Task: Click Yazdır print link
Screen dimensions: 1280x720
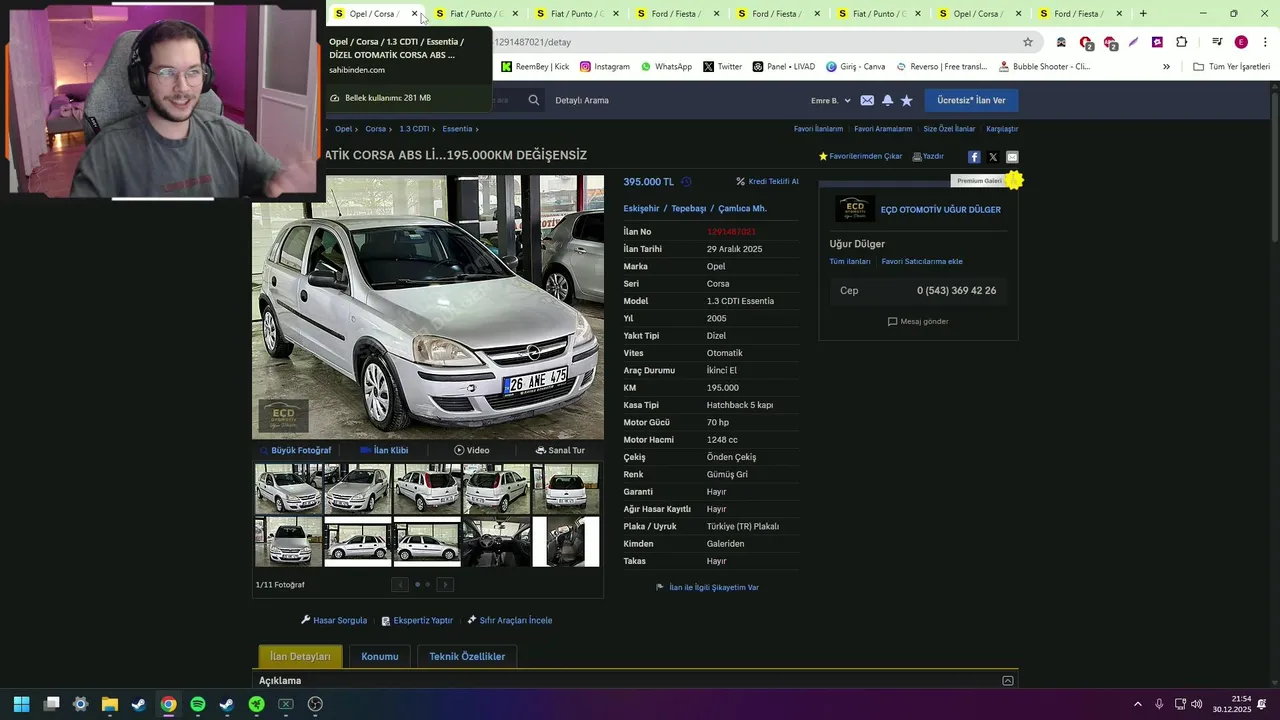Action: coord(928,157)
